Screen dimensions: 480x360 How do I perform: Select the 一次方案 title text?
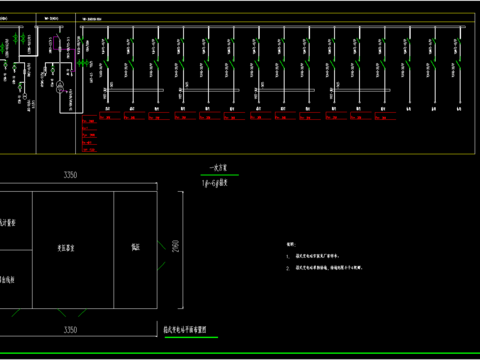[218, 168]
